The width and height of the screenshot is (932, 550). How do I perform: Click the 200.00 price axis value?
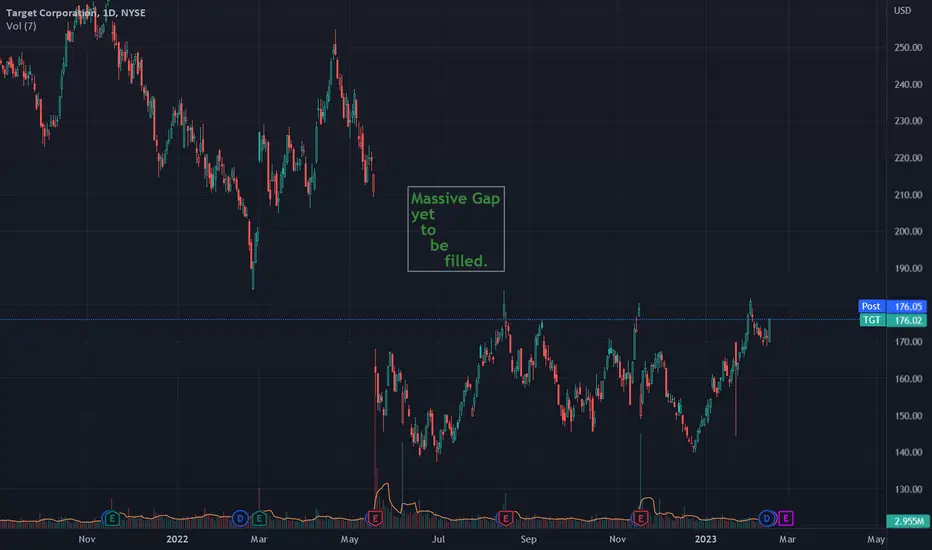coord(908,231)
